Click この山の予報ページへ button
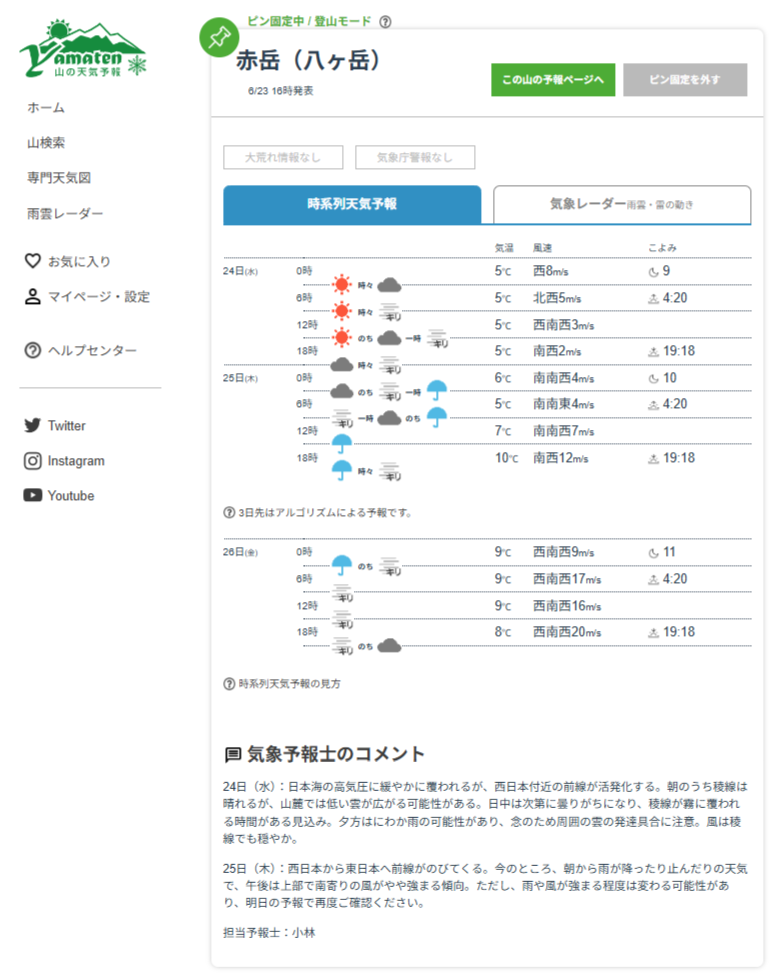 click(553, 79)
